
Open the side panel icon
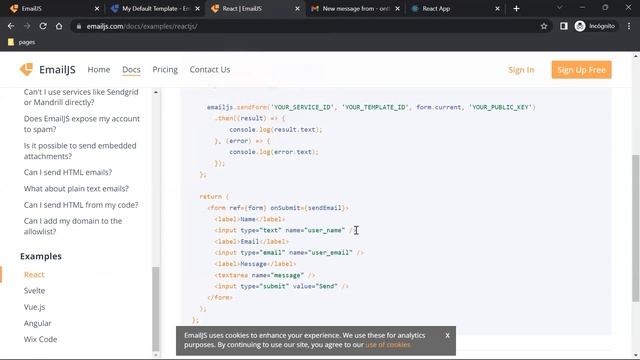[x=564, y=26]
